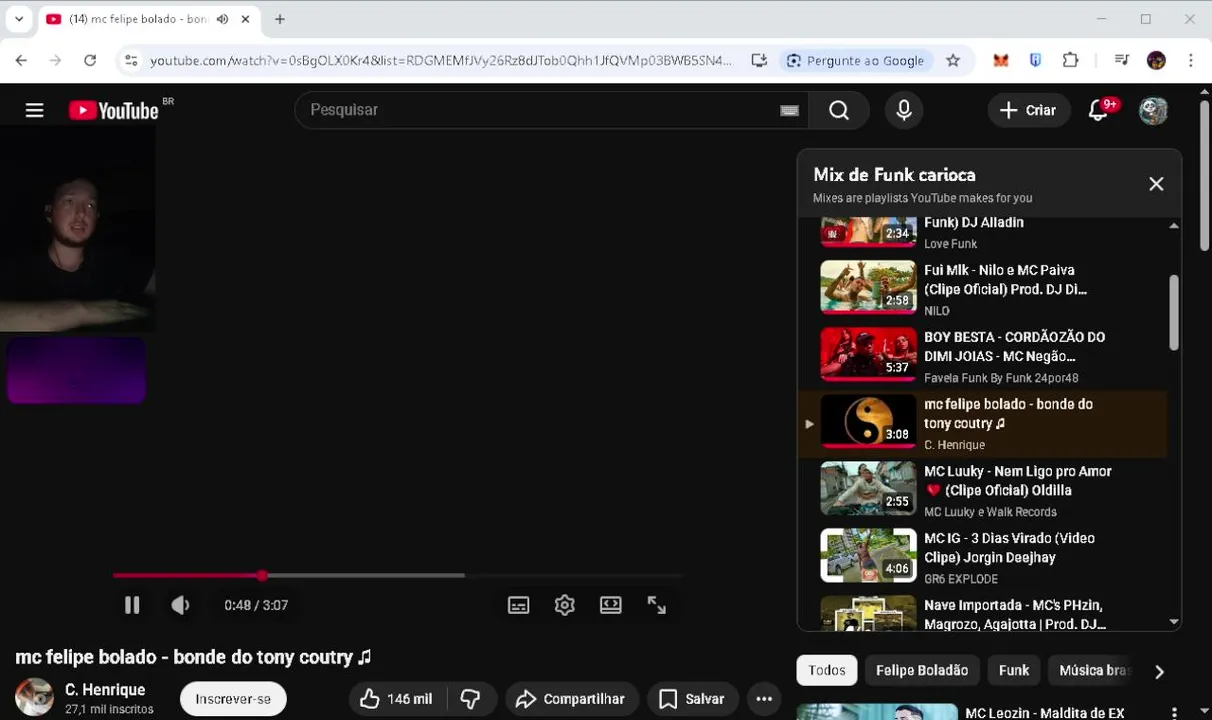Mute the video volume
Image resolution: width=1212 pixels, height=720 pixels.
point(180,605)
